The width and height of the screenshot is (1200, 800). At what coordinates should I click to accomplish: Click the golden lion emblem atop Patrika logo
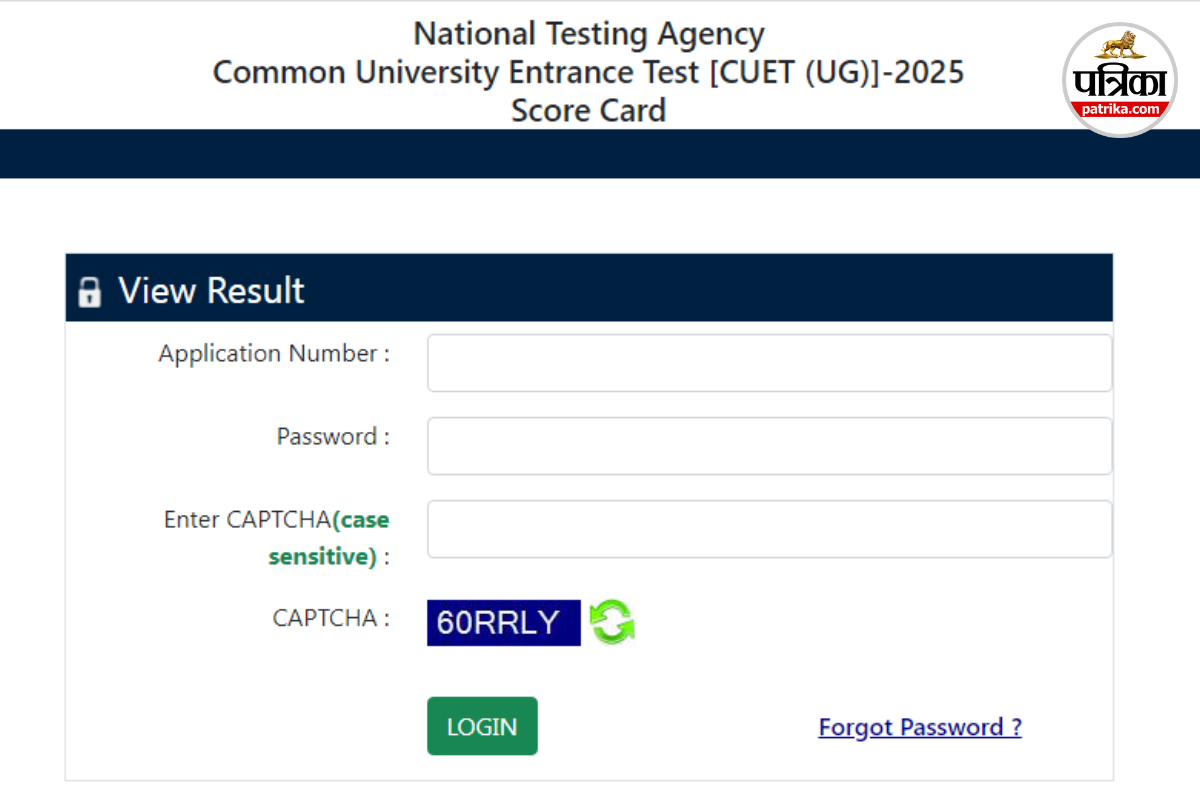(x=1119, y=46)
